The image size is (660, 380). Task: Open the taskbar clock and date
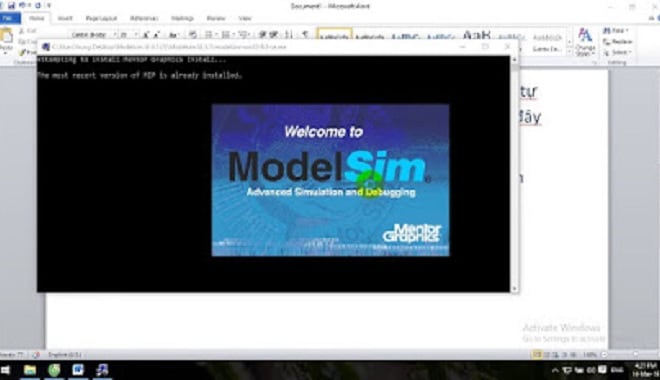(645, 370)
